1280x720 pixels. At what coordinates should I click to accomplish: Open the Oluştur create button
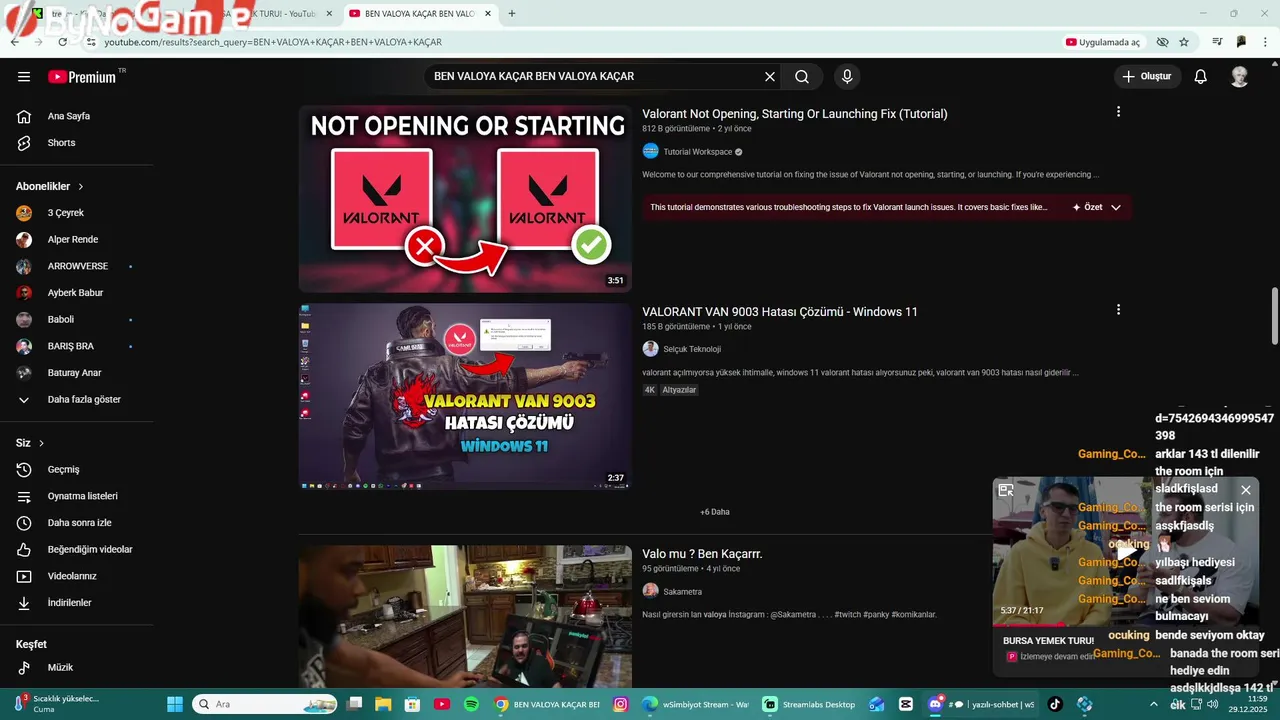1147,76
